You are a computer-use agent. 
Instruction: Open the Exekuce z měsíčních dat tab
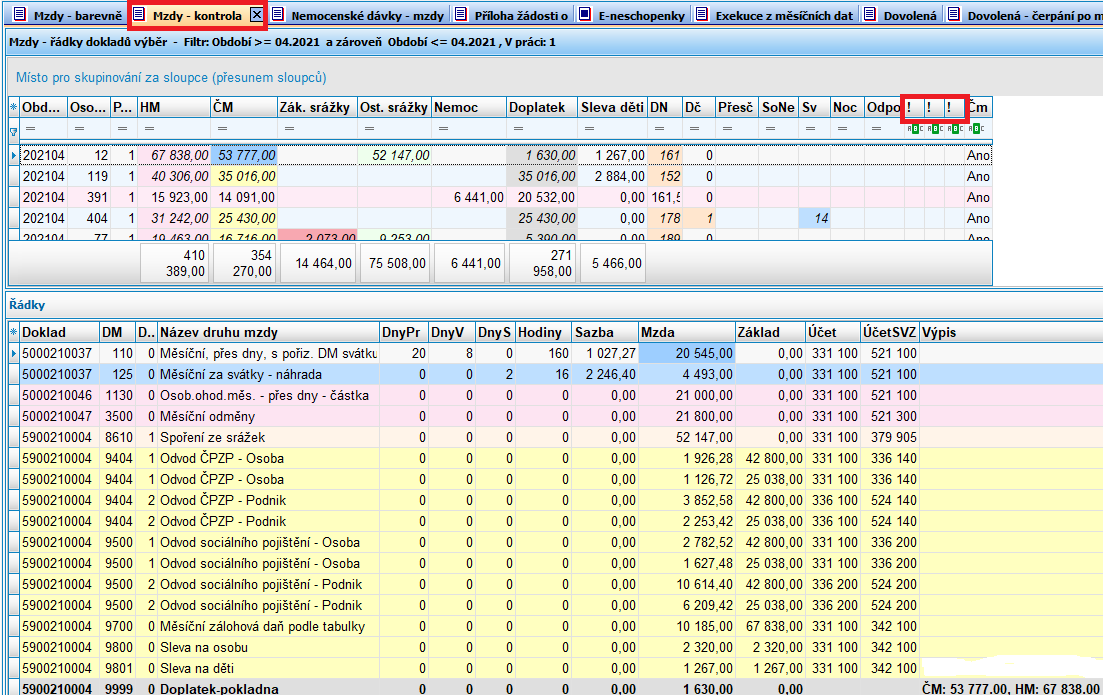(x=783, y=15)
